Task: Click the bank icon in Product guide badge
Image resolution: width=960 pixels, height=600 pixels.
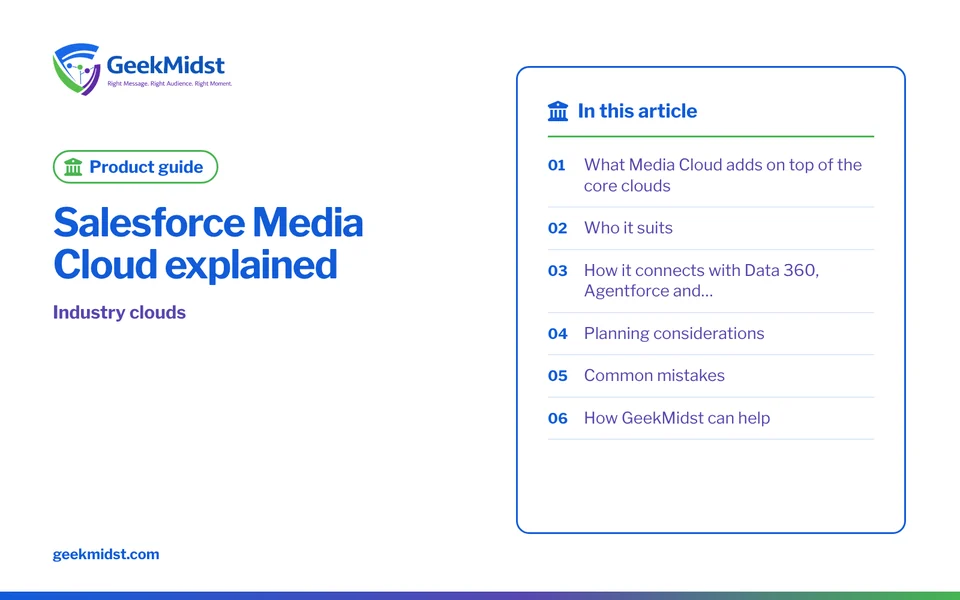Action: (x=73, y=167)
